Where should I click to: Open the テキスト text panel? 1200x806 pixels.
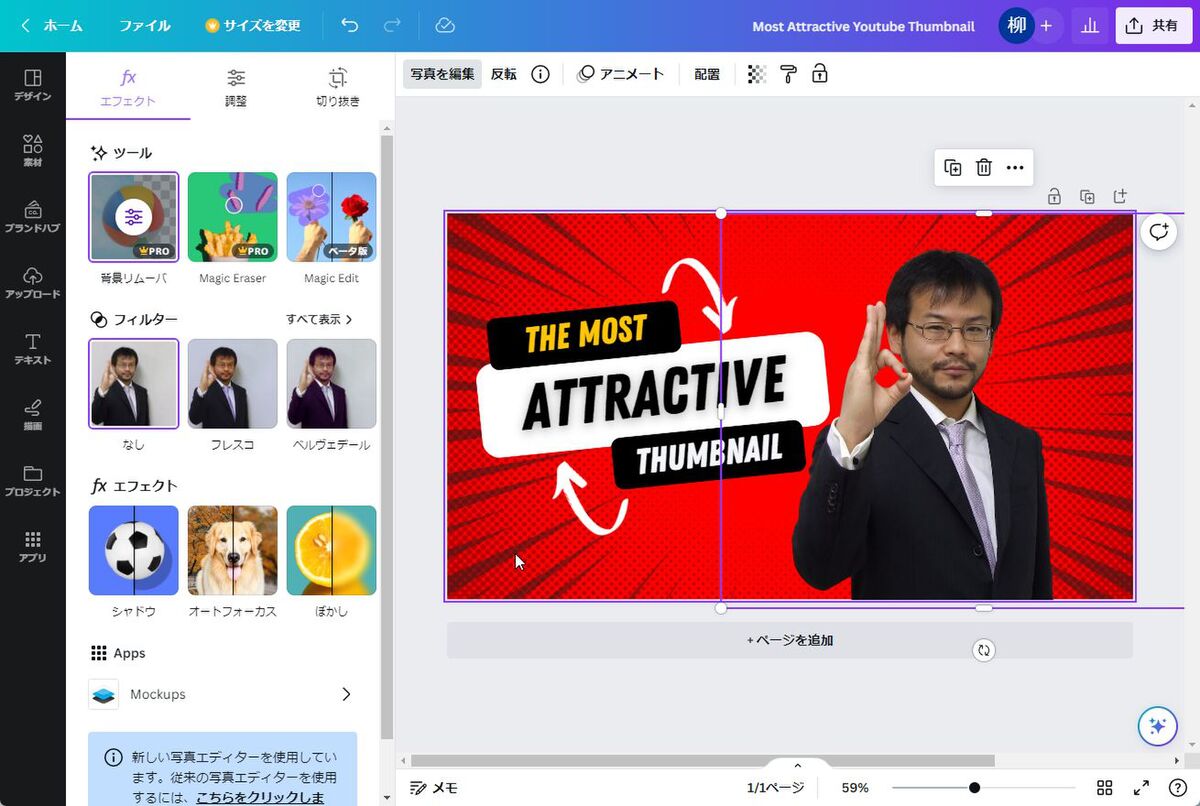pyautogui.click(x=33, y=349)
